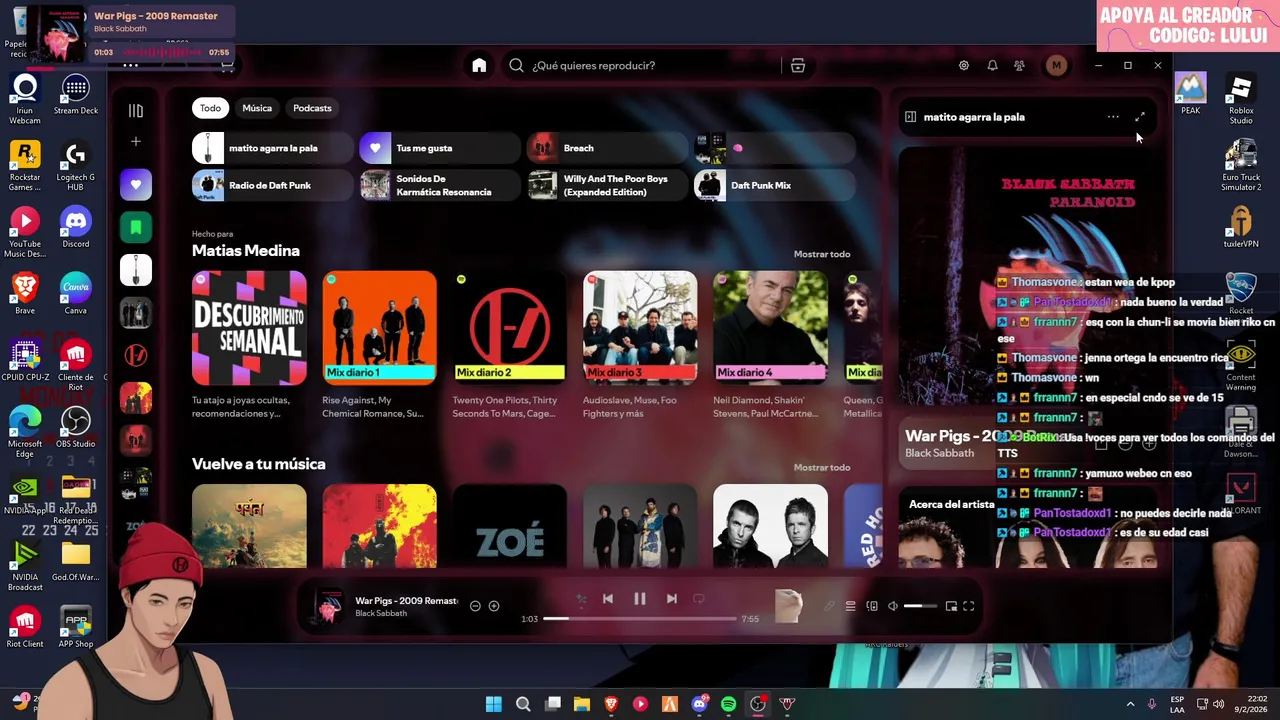Click 'Mostrar todo' for Matias Medina section
The height and width of the screenshot is (720, 1280).
[822, 254]
